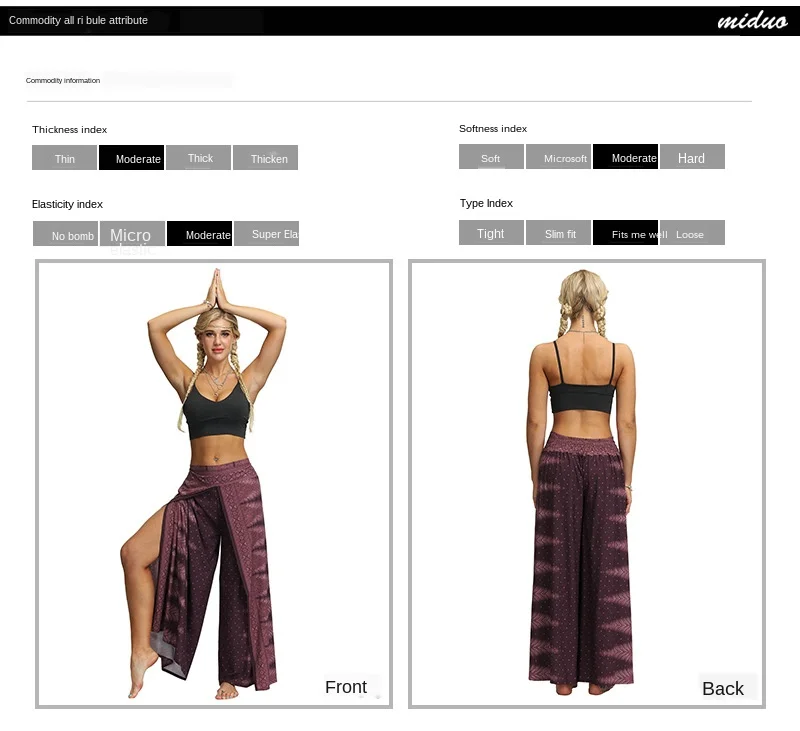Select Thin thickness option
The width and height of the screenshot is (800, 731).
(64, 158)
